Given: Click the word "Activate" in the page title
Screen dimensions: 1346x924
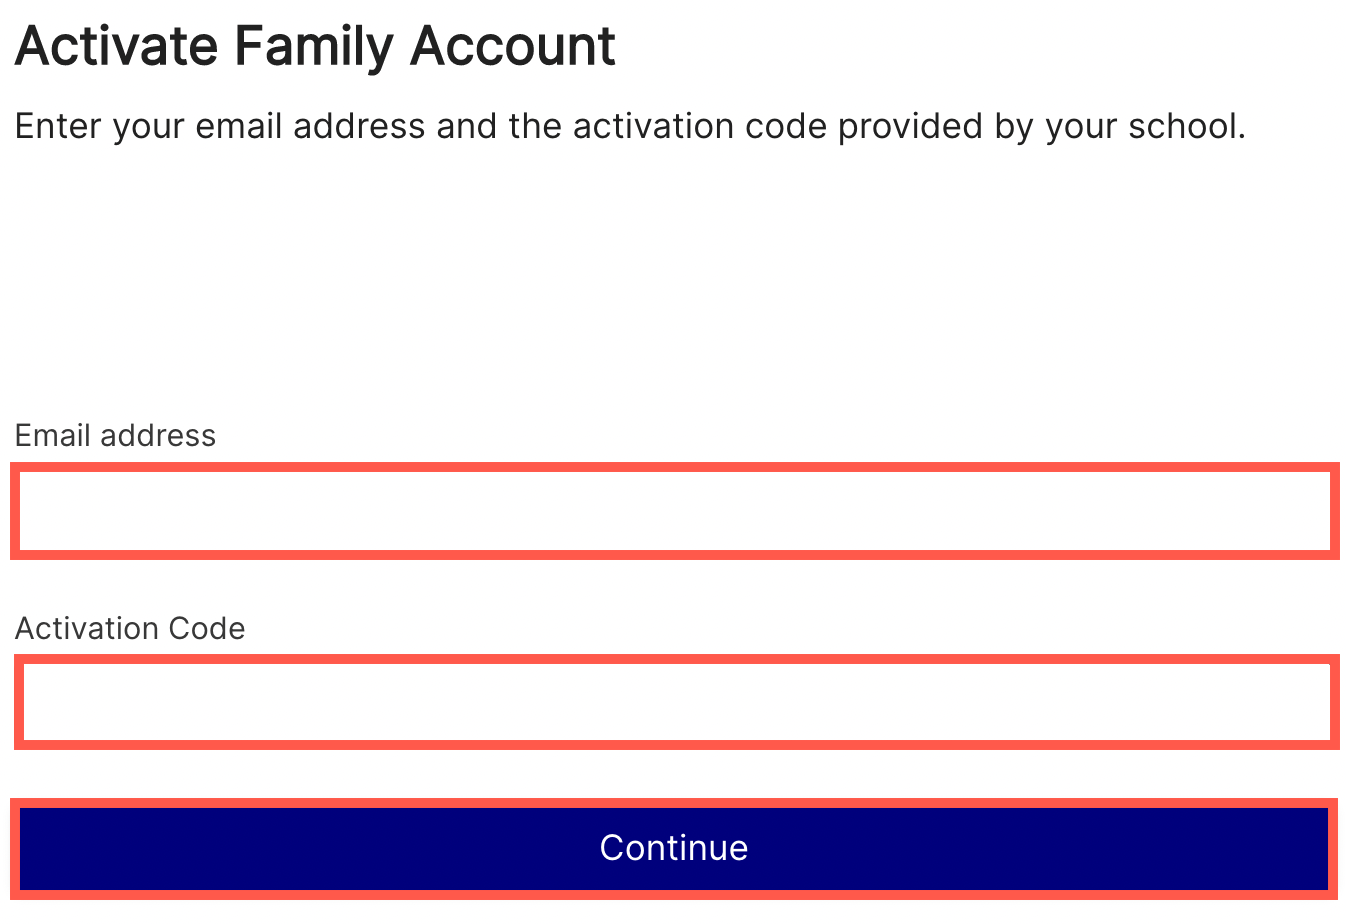Looking at the screenshot, I should click(116, 46).
